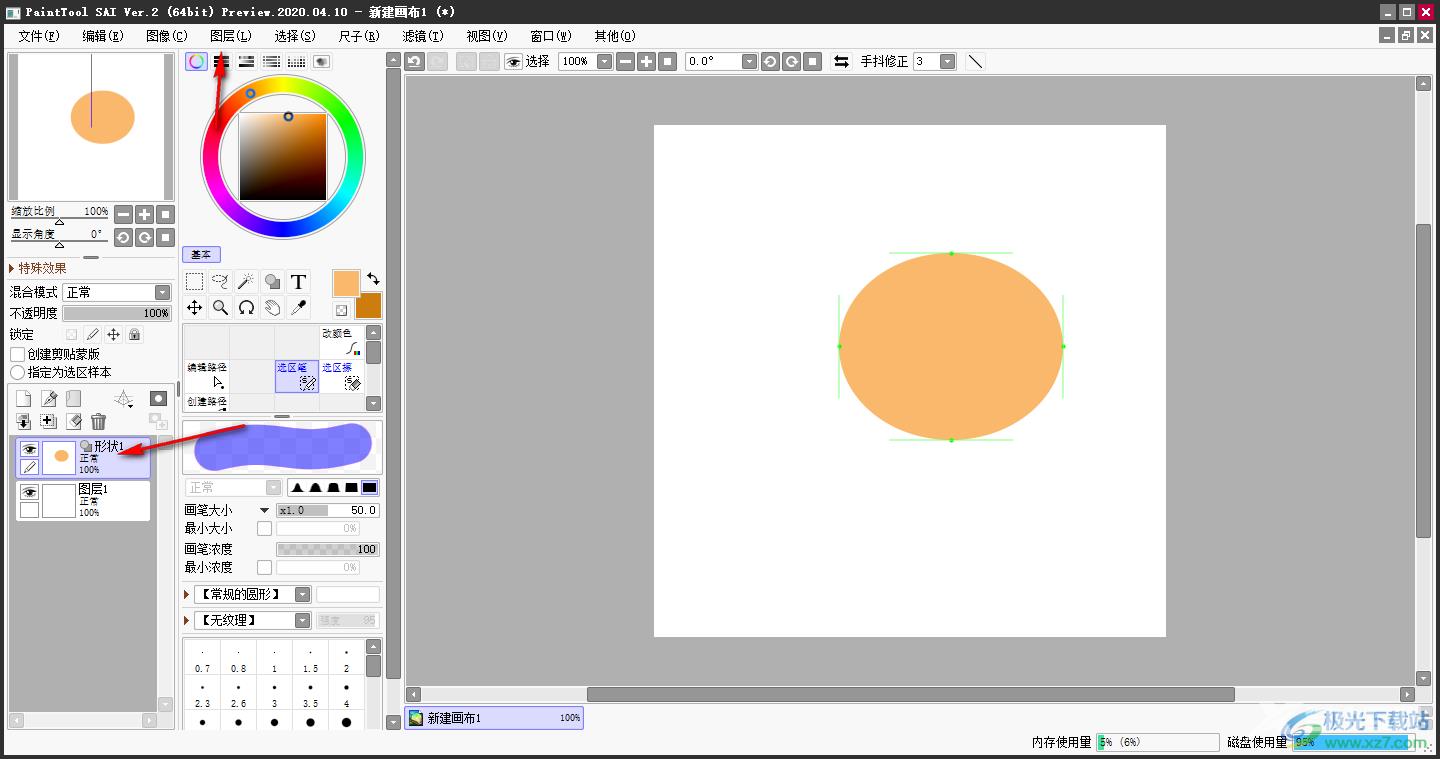The width and height of the screenshot is (1440, 759).
Task: Click the straight line mode icon
Action: click(x=975, y=61)
